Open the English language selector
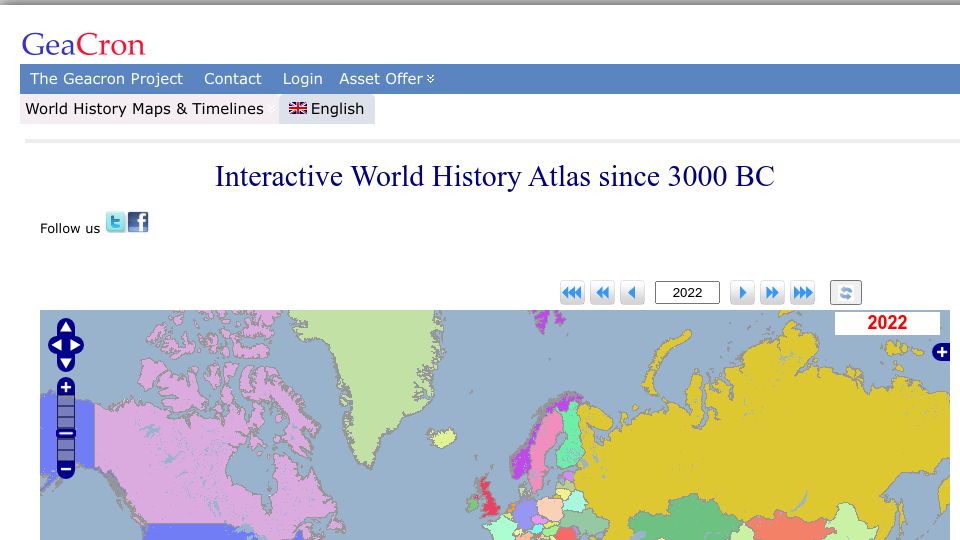The width and height of the screenshot is (960, 540). pyautogui.click(x=326, y=109)
